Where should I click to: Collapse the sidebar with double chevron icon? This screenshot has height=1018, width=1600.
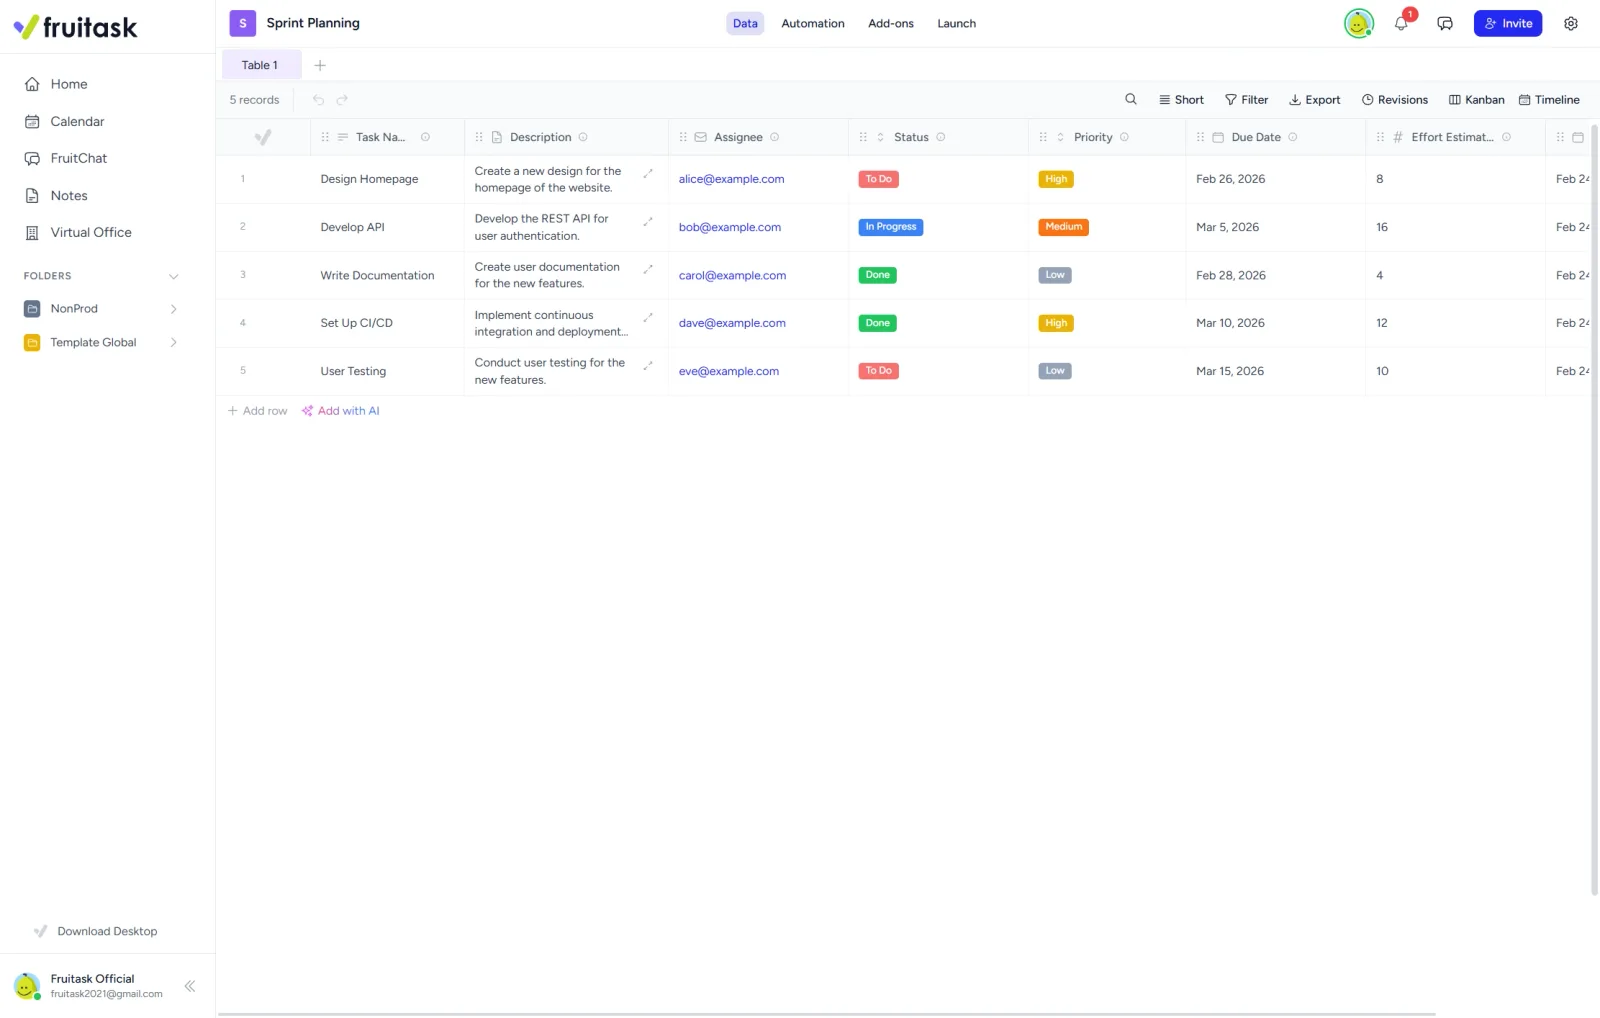190,986
